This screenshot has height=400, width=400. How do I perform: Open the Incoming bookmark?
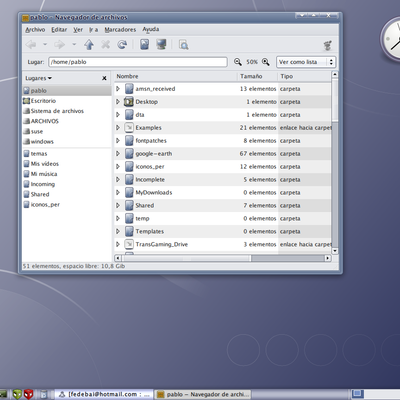pyautogui.click(x=67, y=184)
